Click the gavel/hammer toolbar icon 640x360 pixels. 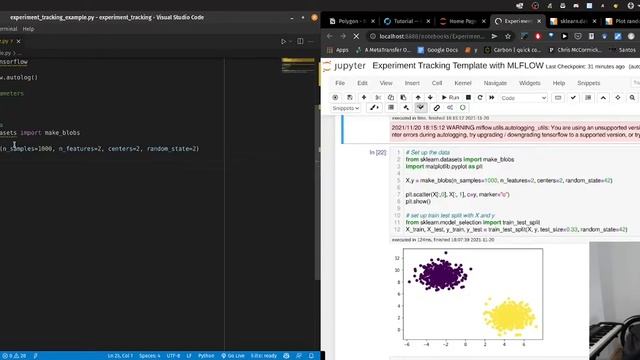(406, 108)
